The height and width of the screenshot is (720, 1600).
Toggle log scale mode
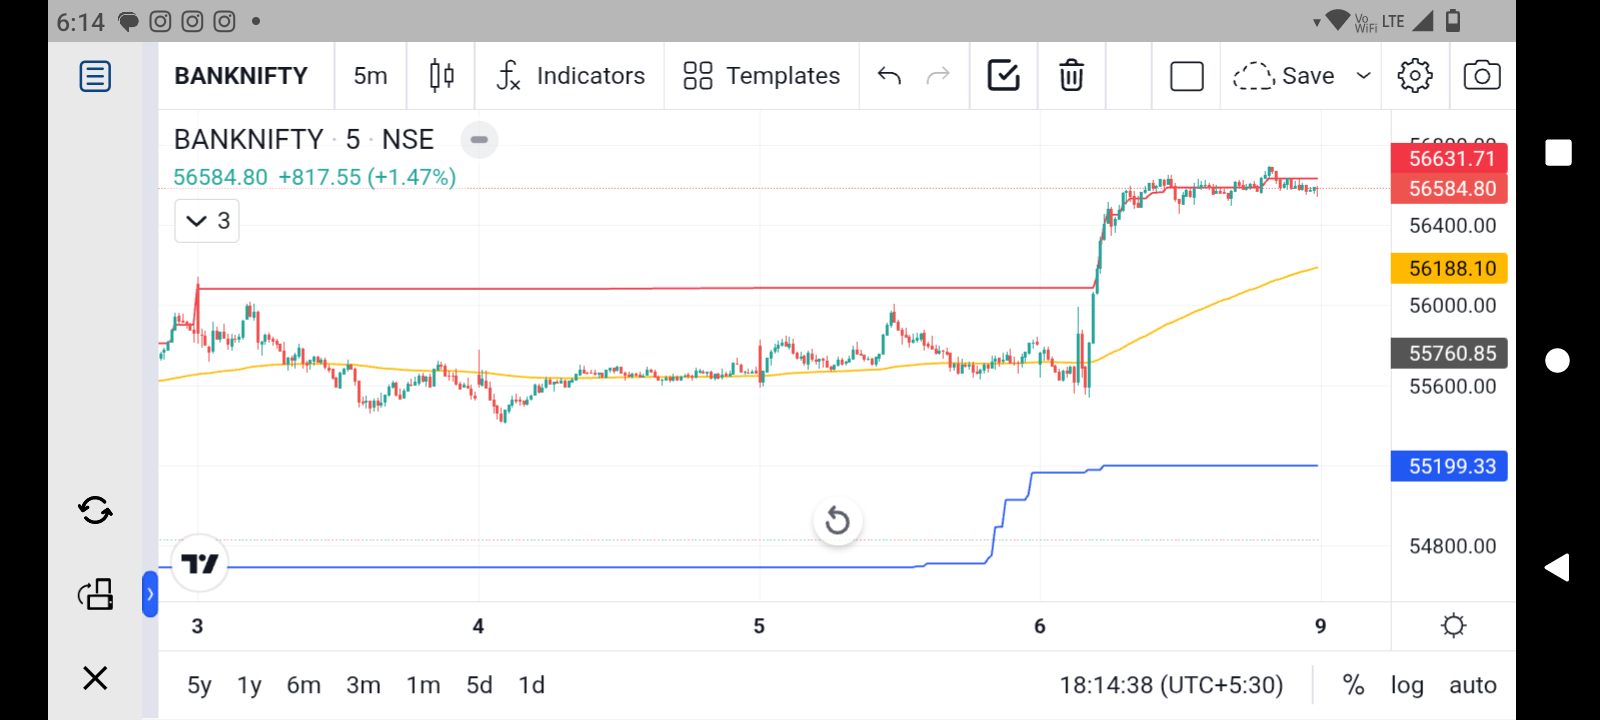point(1407,685)
